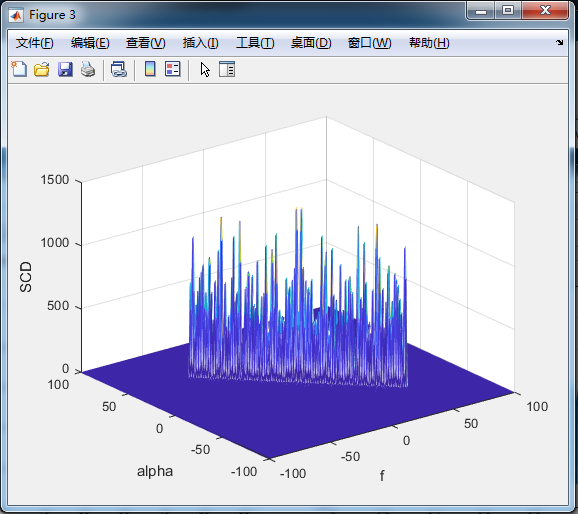Screen dimensions: 578x514
Task: Click the Link Plot icon
Action: pyautogui.click(x=119, y=69)
